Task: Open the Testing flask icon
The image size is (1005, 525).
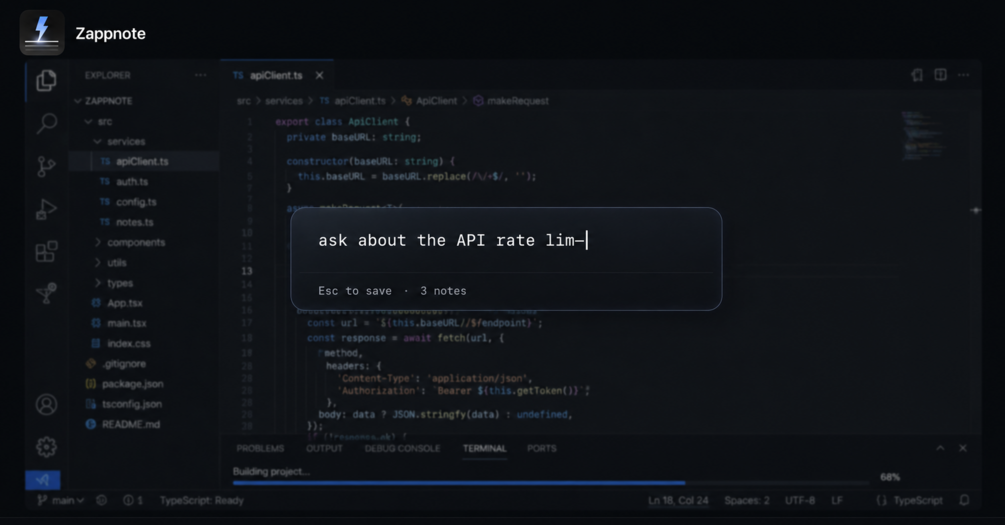Action: pos(46,294)
